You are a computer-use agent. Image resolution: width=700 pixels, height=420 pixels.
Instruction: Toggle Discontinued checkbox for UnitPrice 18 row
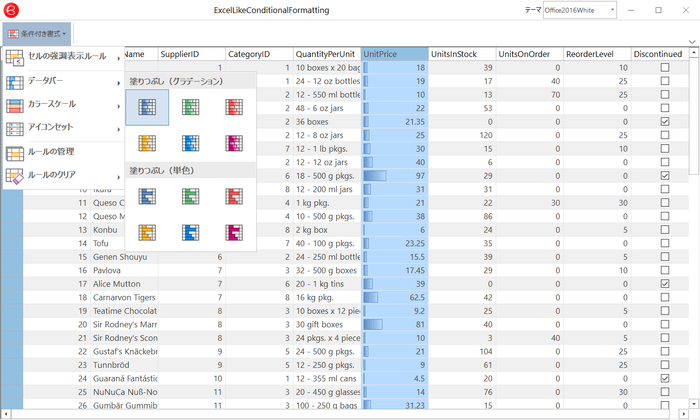pyautogui.click(x=665, y=67)
